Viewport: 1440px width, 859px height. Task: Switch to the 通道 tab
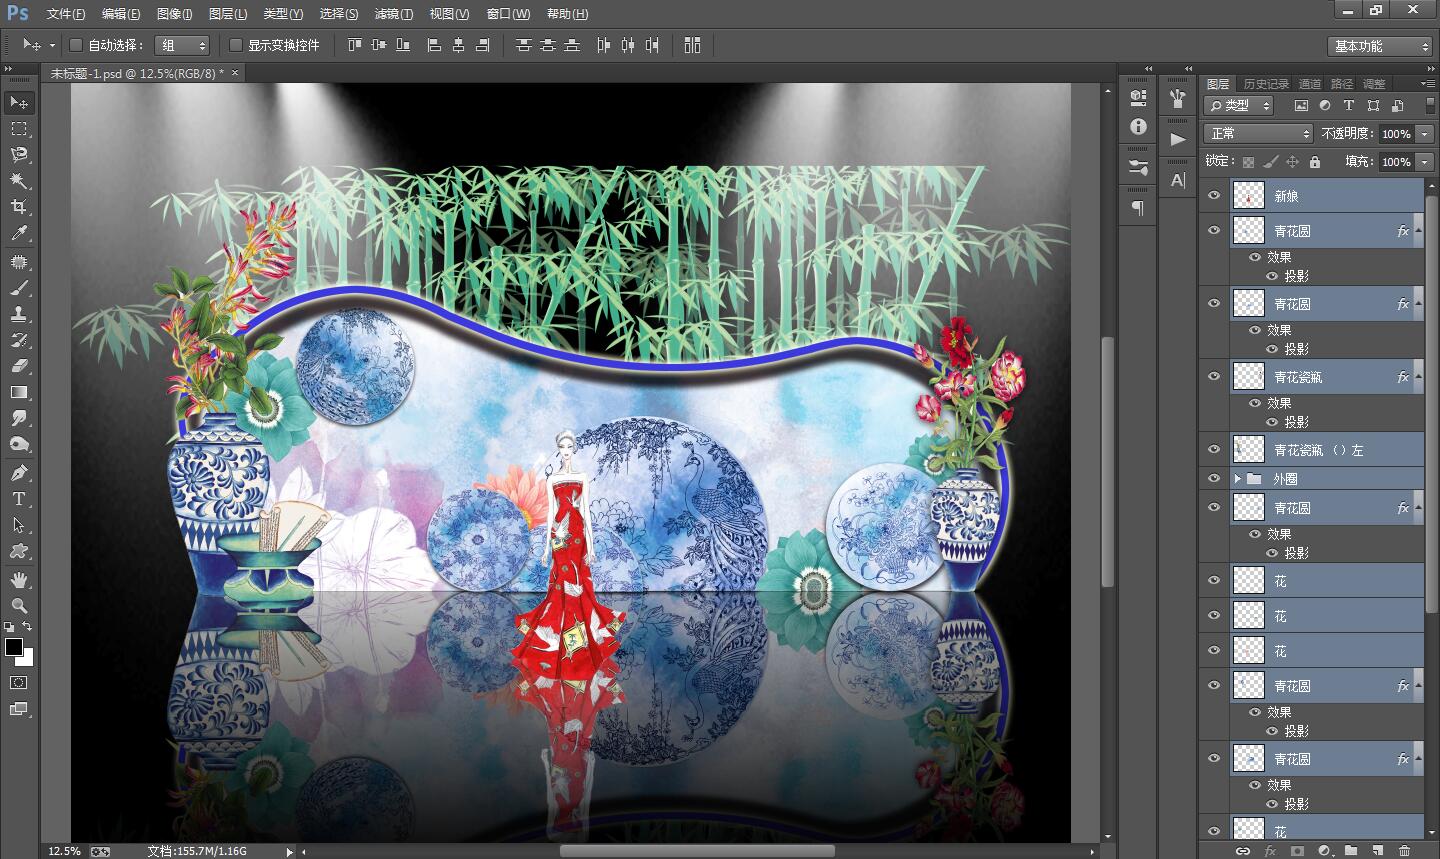[1309, 84]
